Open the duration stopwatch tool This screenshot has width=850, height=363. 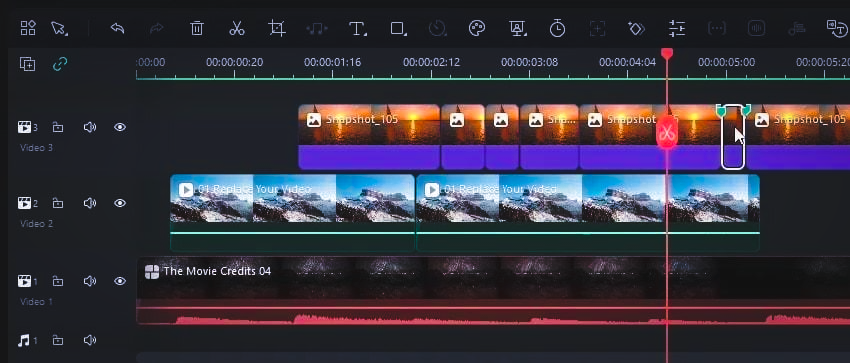point(557,28)
